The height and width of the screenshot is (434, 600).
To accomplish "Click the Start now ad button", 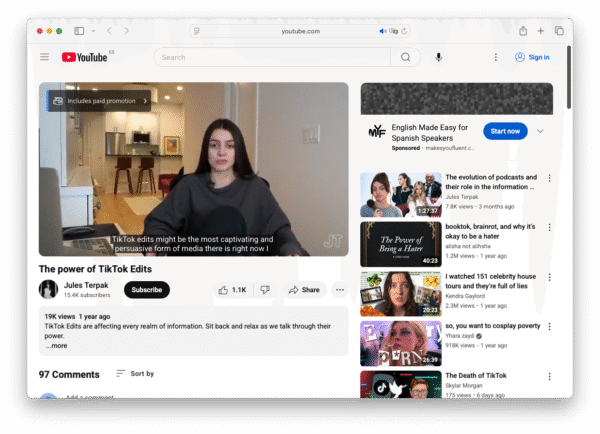I will [505, 131].
